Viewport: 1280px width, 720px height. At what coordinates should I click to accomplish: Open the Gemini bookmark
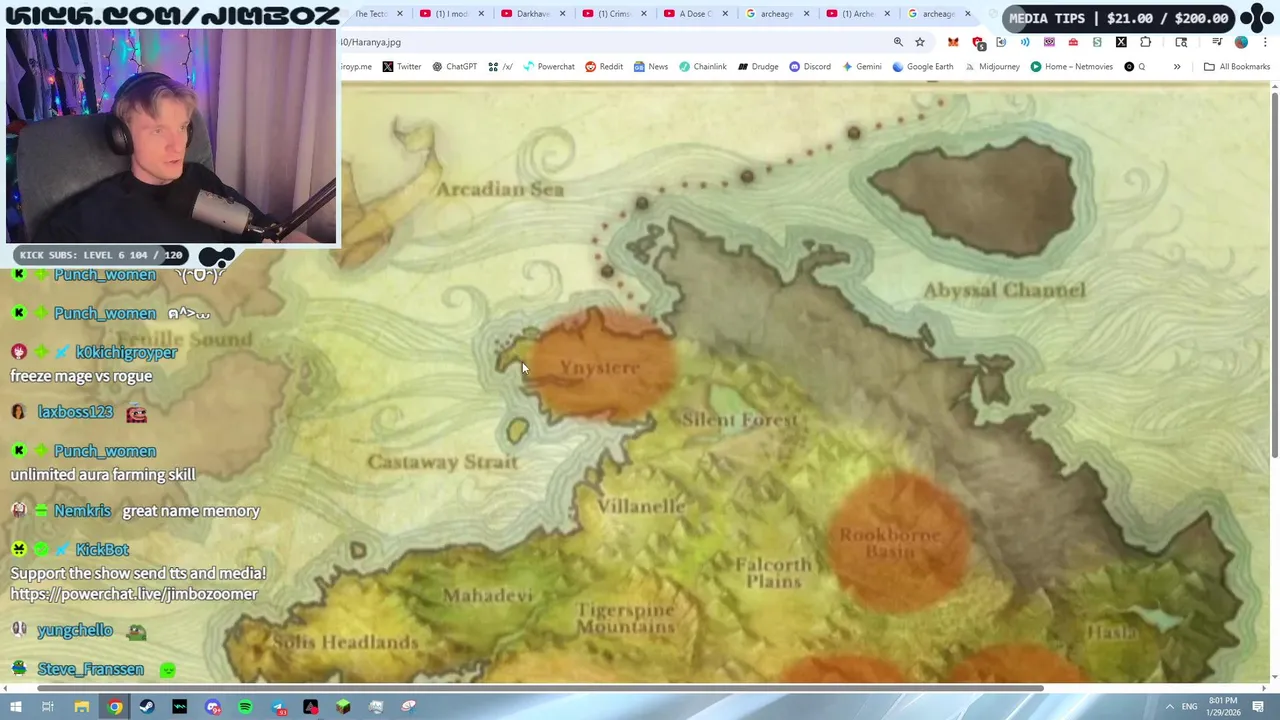[861, 67]
